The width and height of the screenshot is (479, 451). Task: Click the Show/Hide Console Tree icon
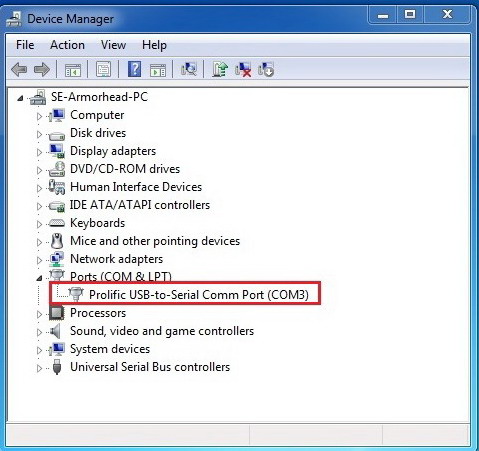73,70
